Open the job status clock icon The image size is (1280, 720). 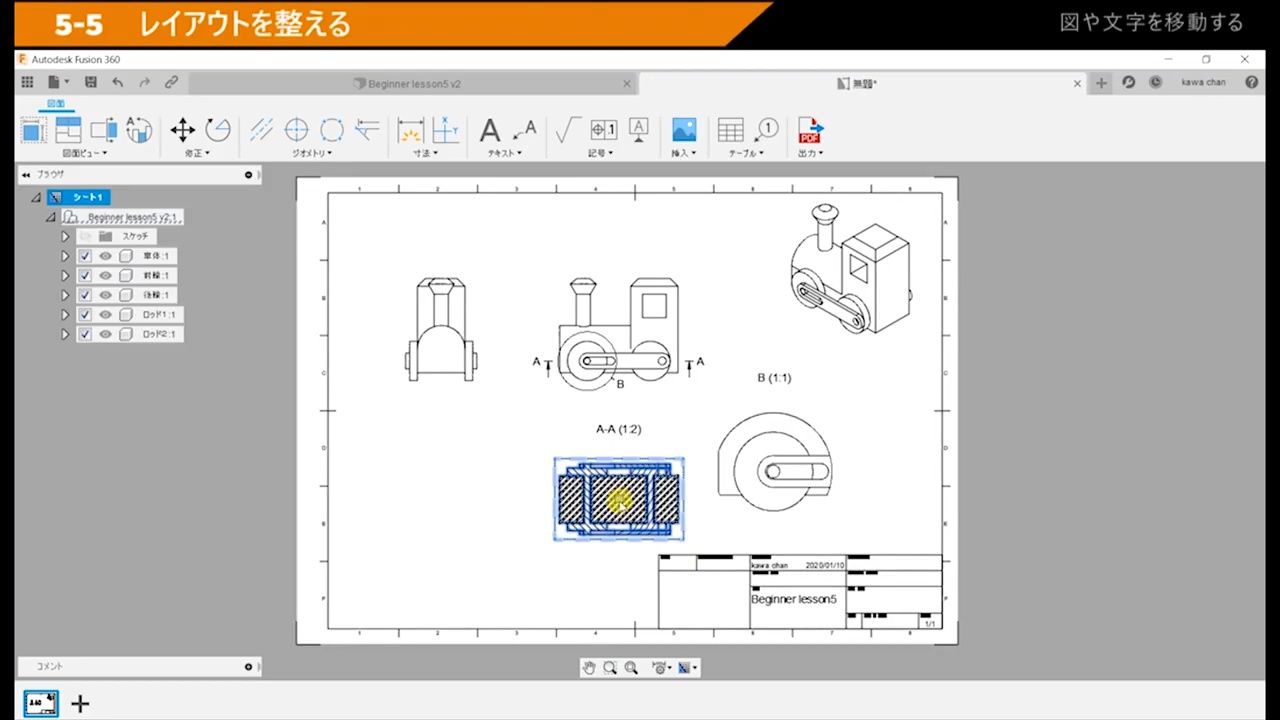click(1156, 83)
